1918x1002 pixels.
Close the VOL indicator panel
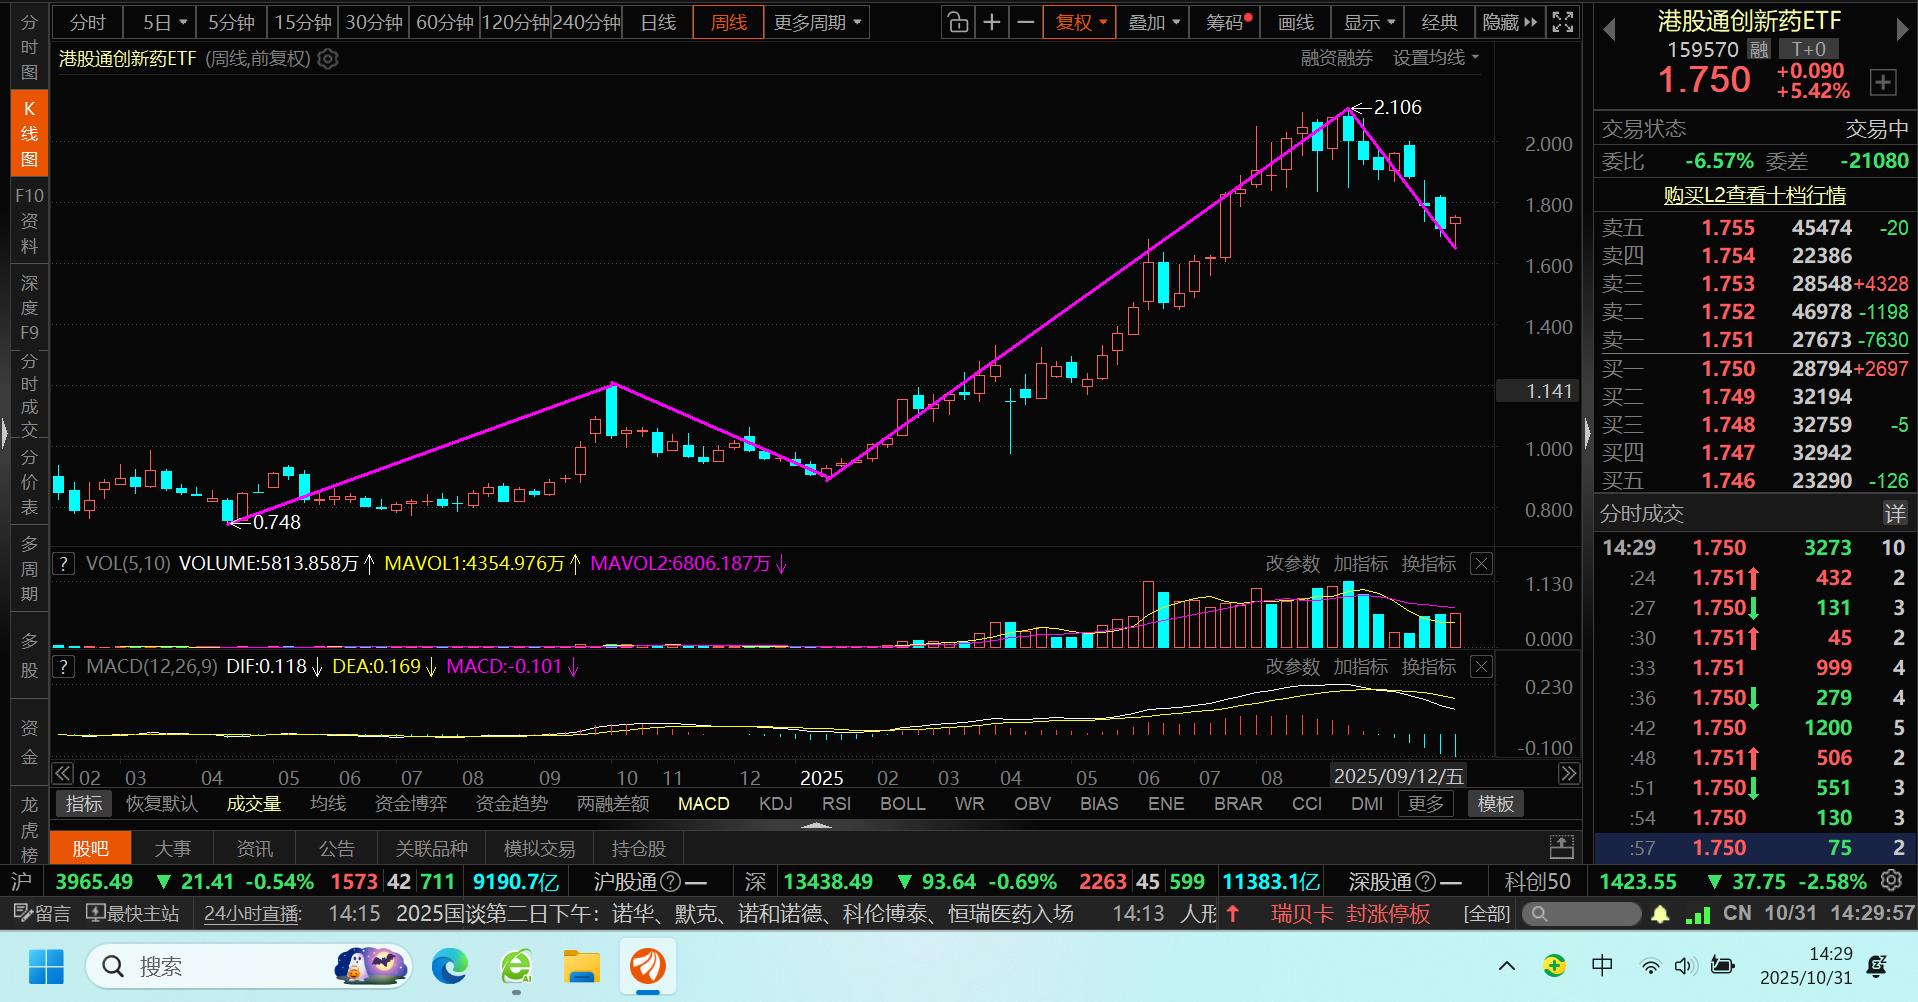(x=1481, y=564)
